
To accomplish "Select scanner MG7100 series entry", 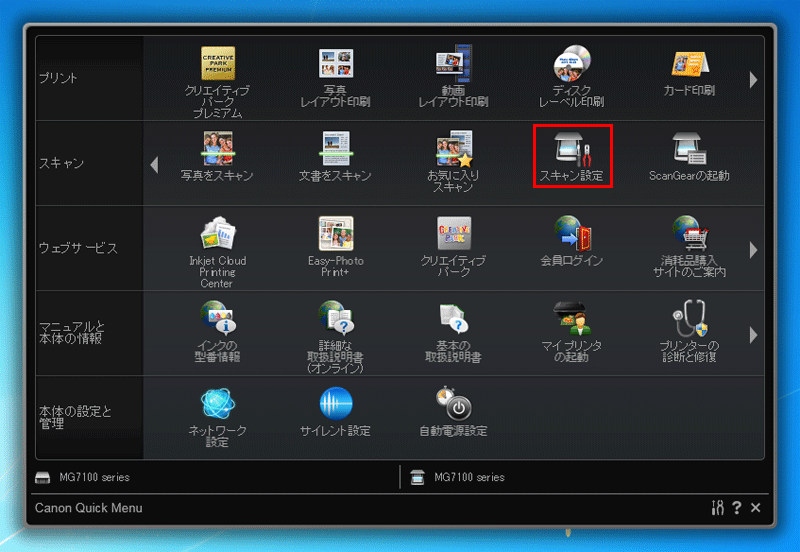I will (458, 477).
